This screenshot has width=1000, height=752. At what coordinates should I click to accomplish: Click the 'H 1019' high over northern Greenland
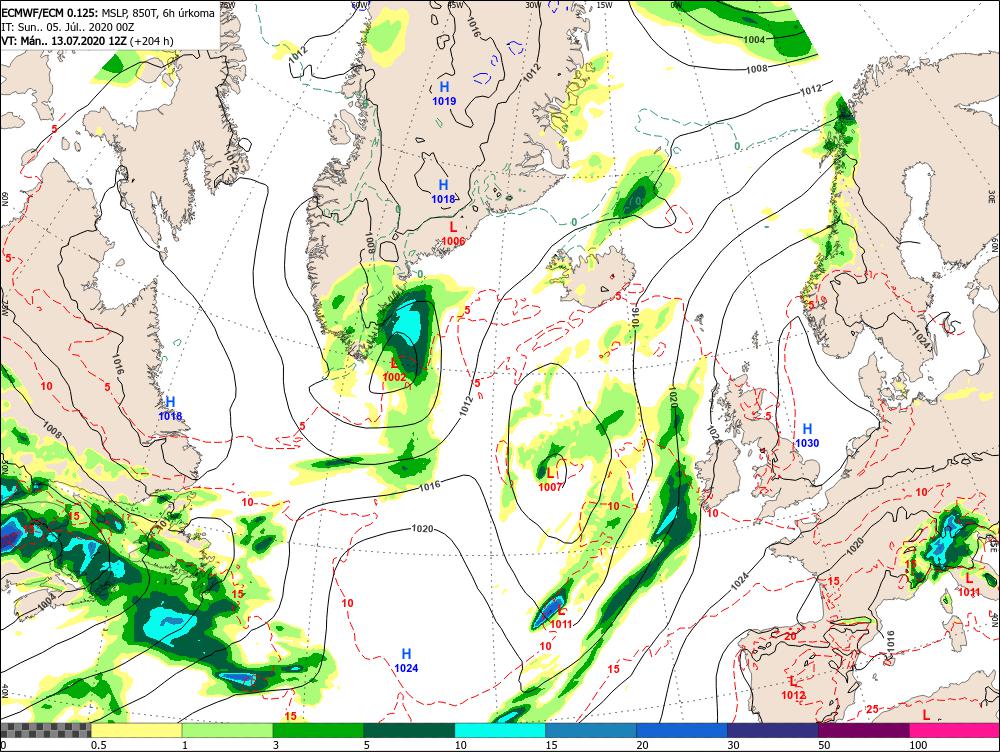tap(444, 93)
